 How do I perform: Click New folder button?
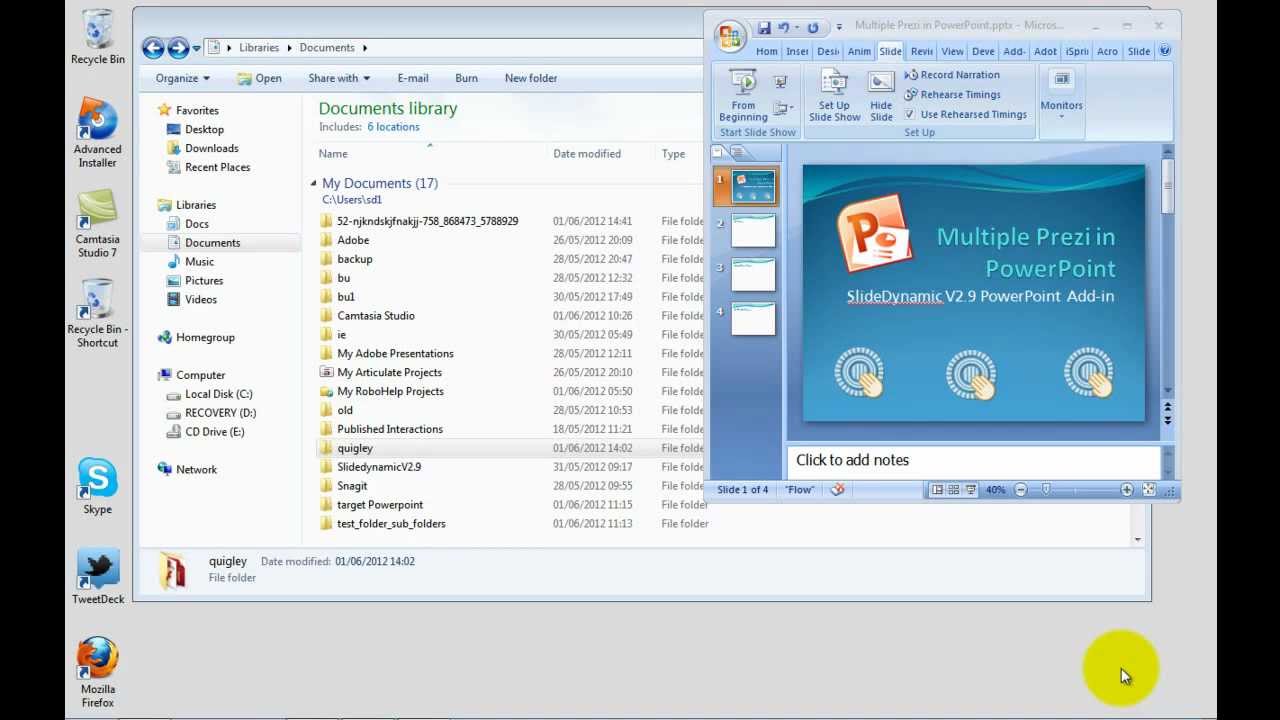[531, 78]
